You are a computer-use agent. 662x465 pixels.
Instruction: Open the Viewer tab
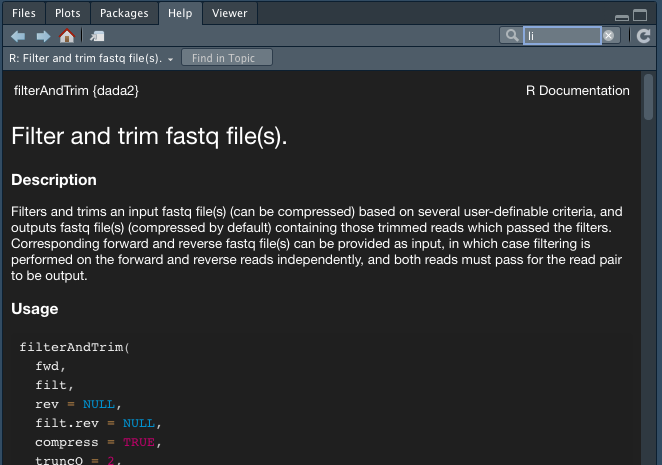click(x=230, y=13)
